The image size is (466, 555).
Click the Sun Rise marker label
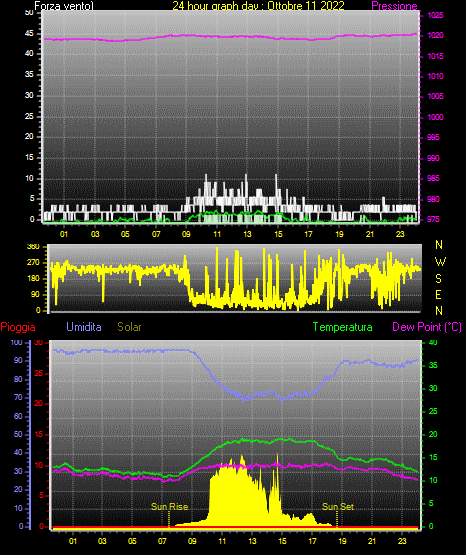click(169, 507)
